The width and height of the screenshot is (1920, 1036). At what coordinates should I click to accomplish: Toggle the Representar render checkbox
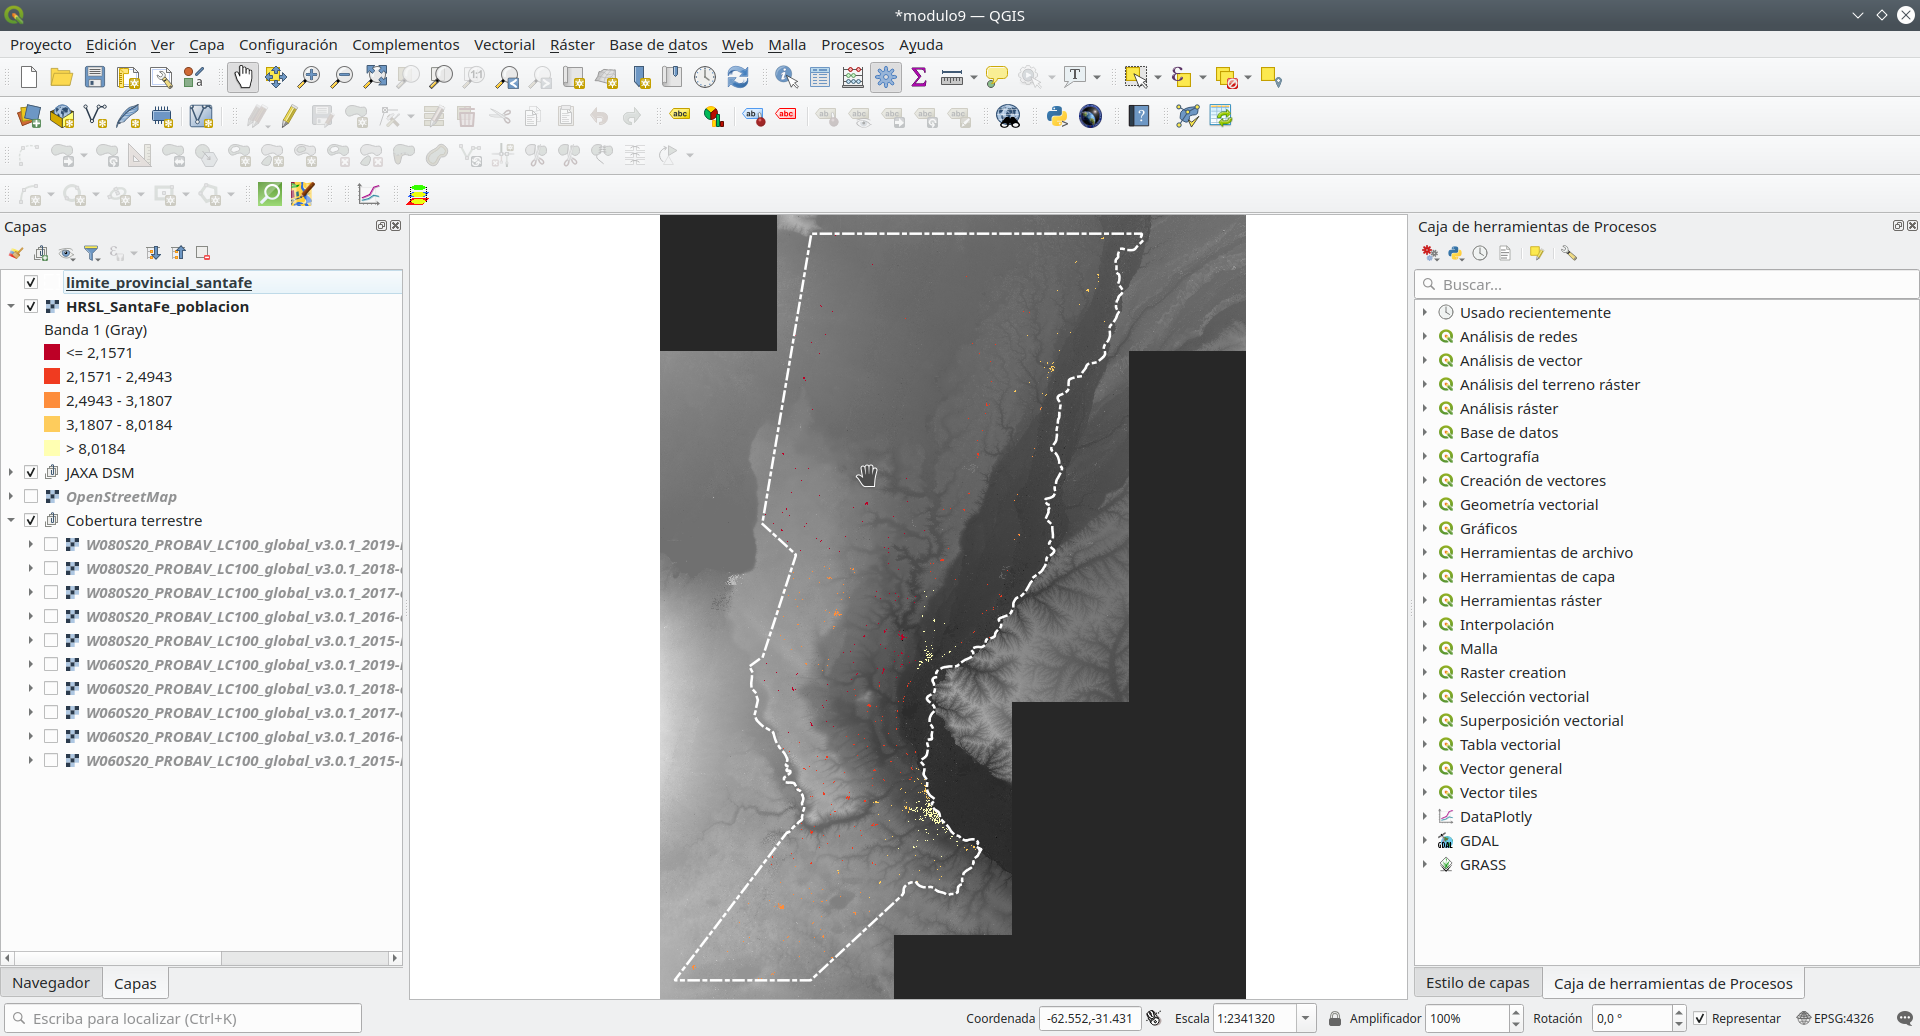(1700, 1018)
